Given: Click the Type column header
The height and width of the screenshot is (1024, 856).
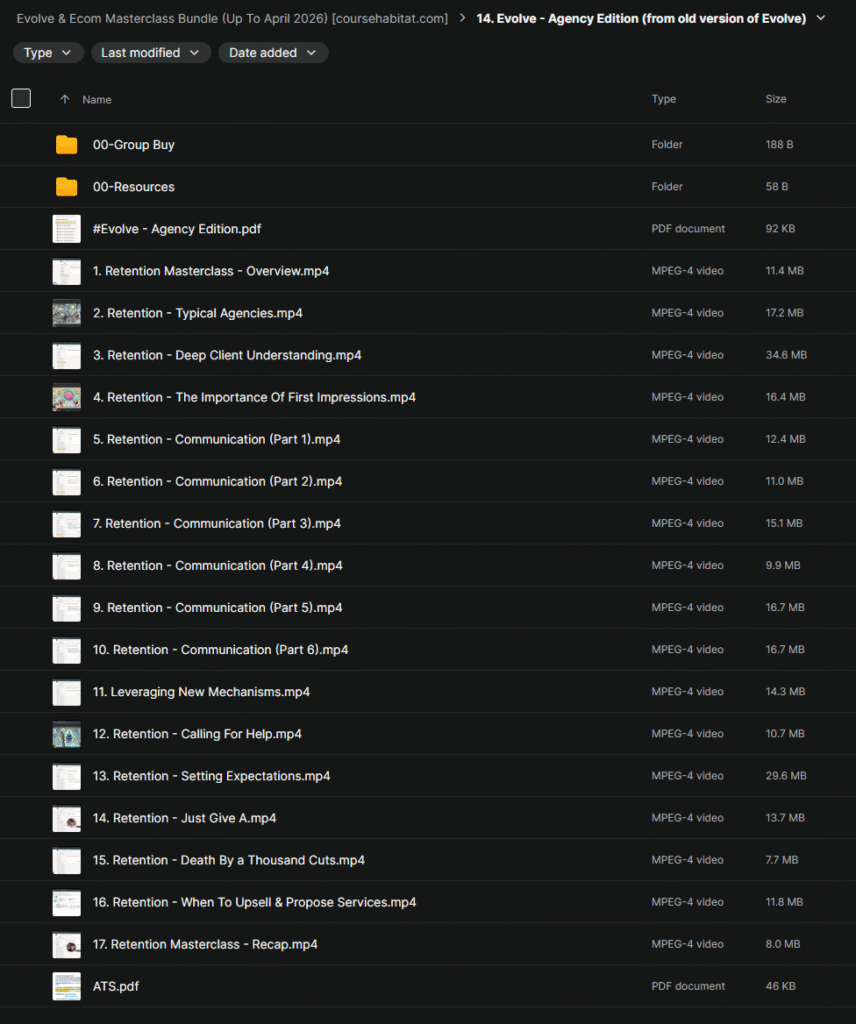Looking at the screenshot, I should tap(664, 99).
